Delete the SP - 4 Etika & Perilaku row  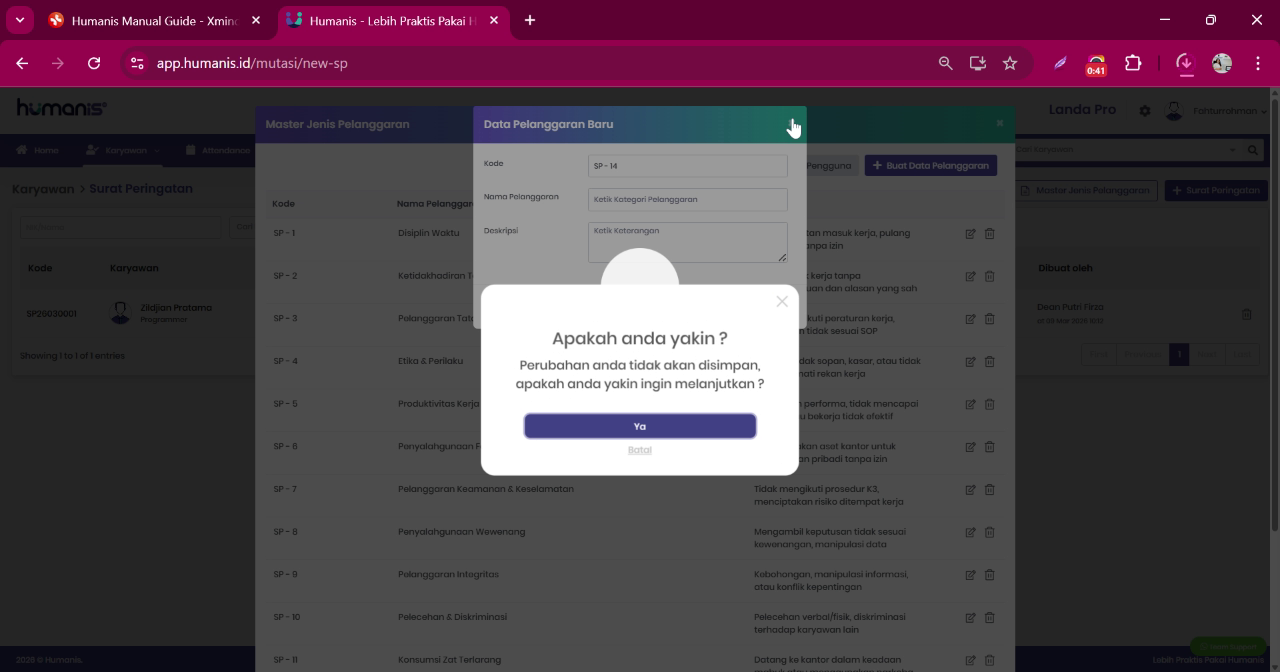pos(990,362)
